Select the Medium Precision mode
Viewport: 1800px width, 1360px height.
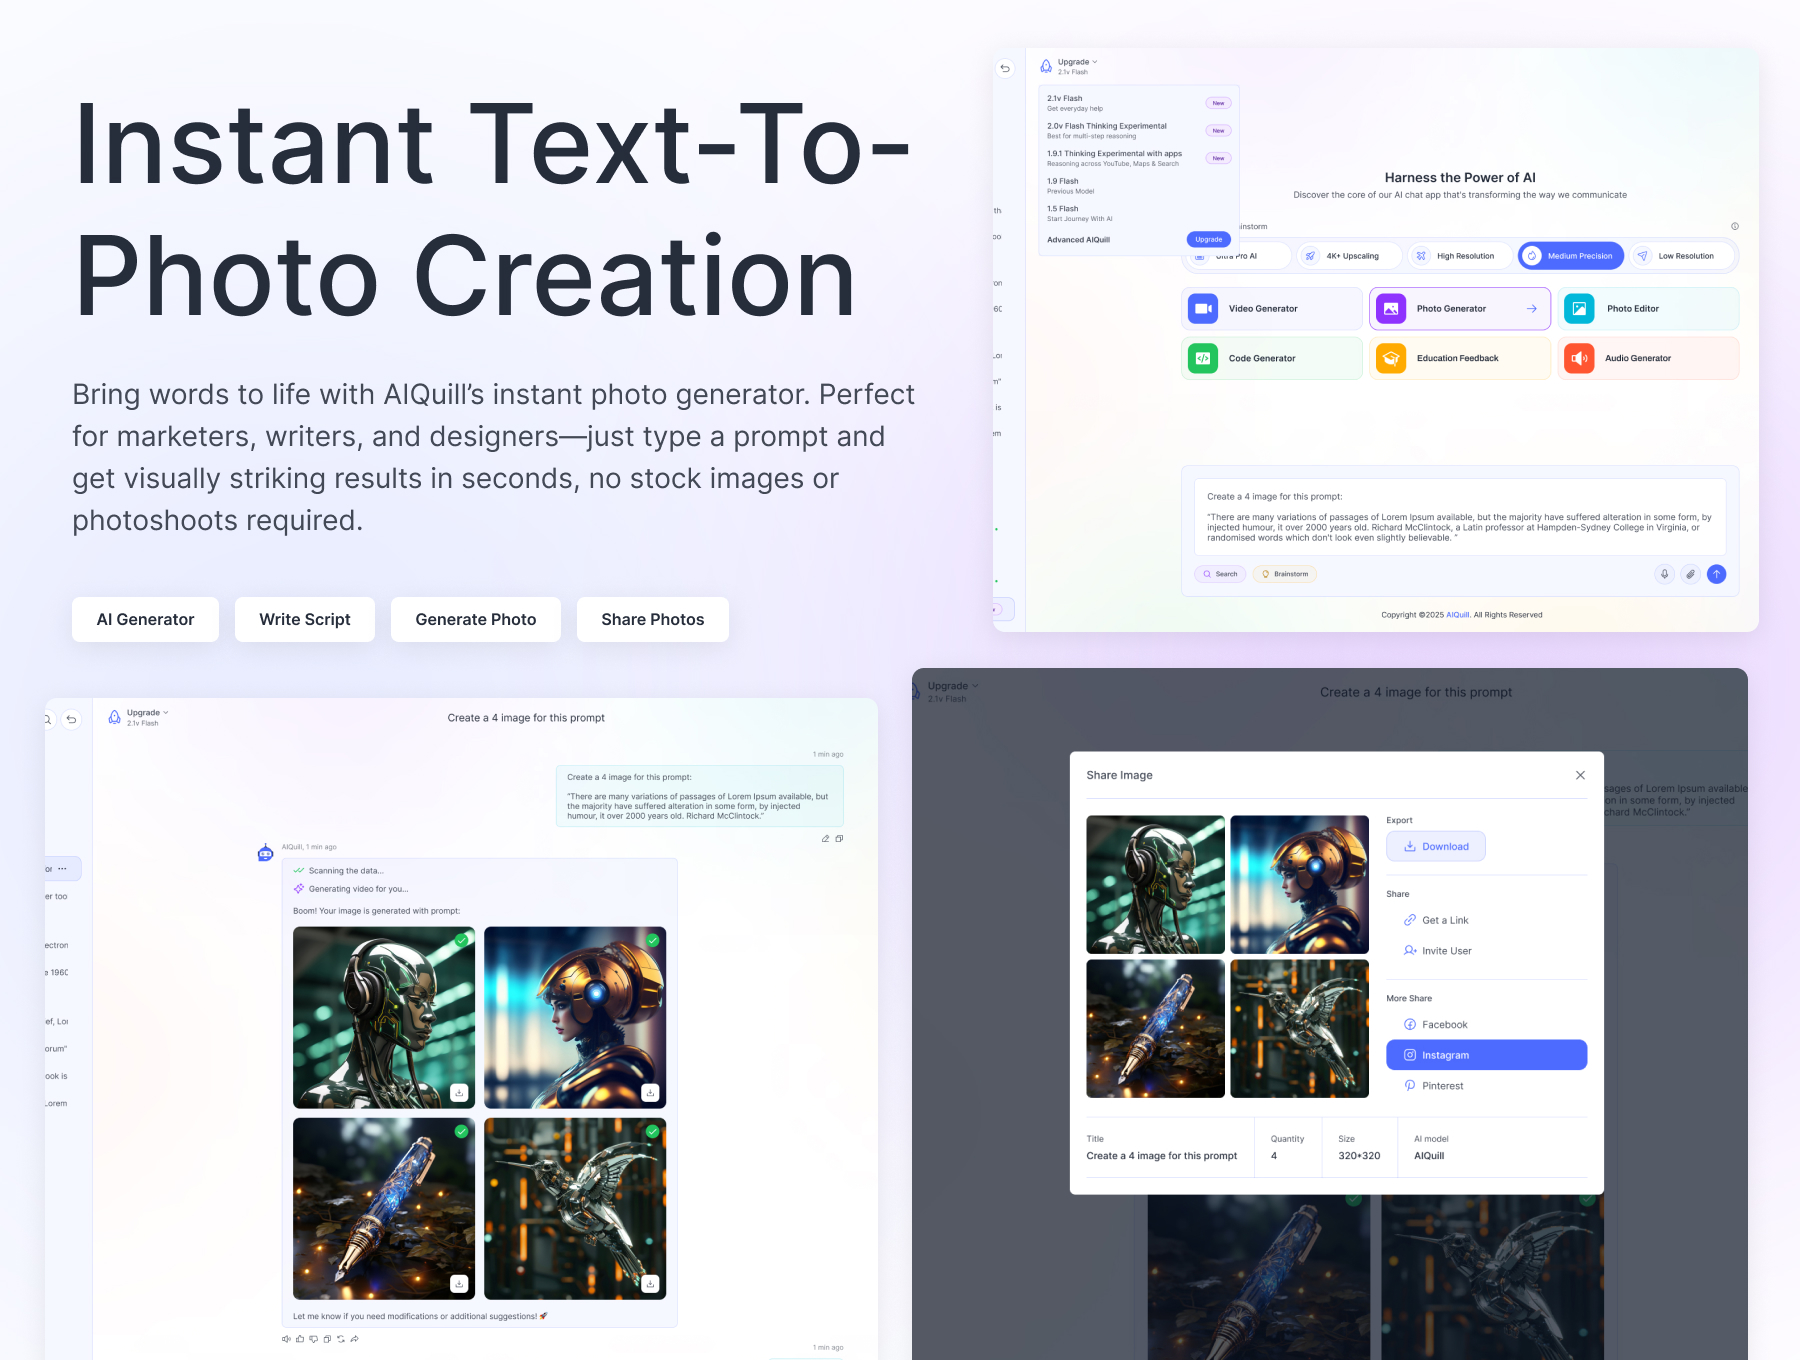1570,255
